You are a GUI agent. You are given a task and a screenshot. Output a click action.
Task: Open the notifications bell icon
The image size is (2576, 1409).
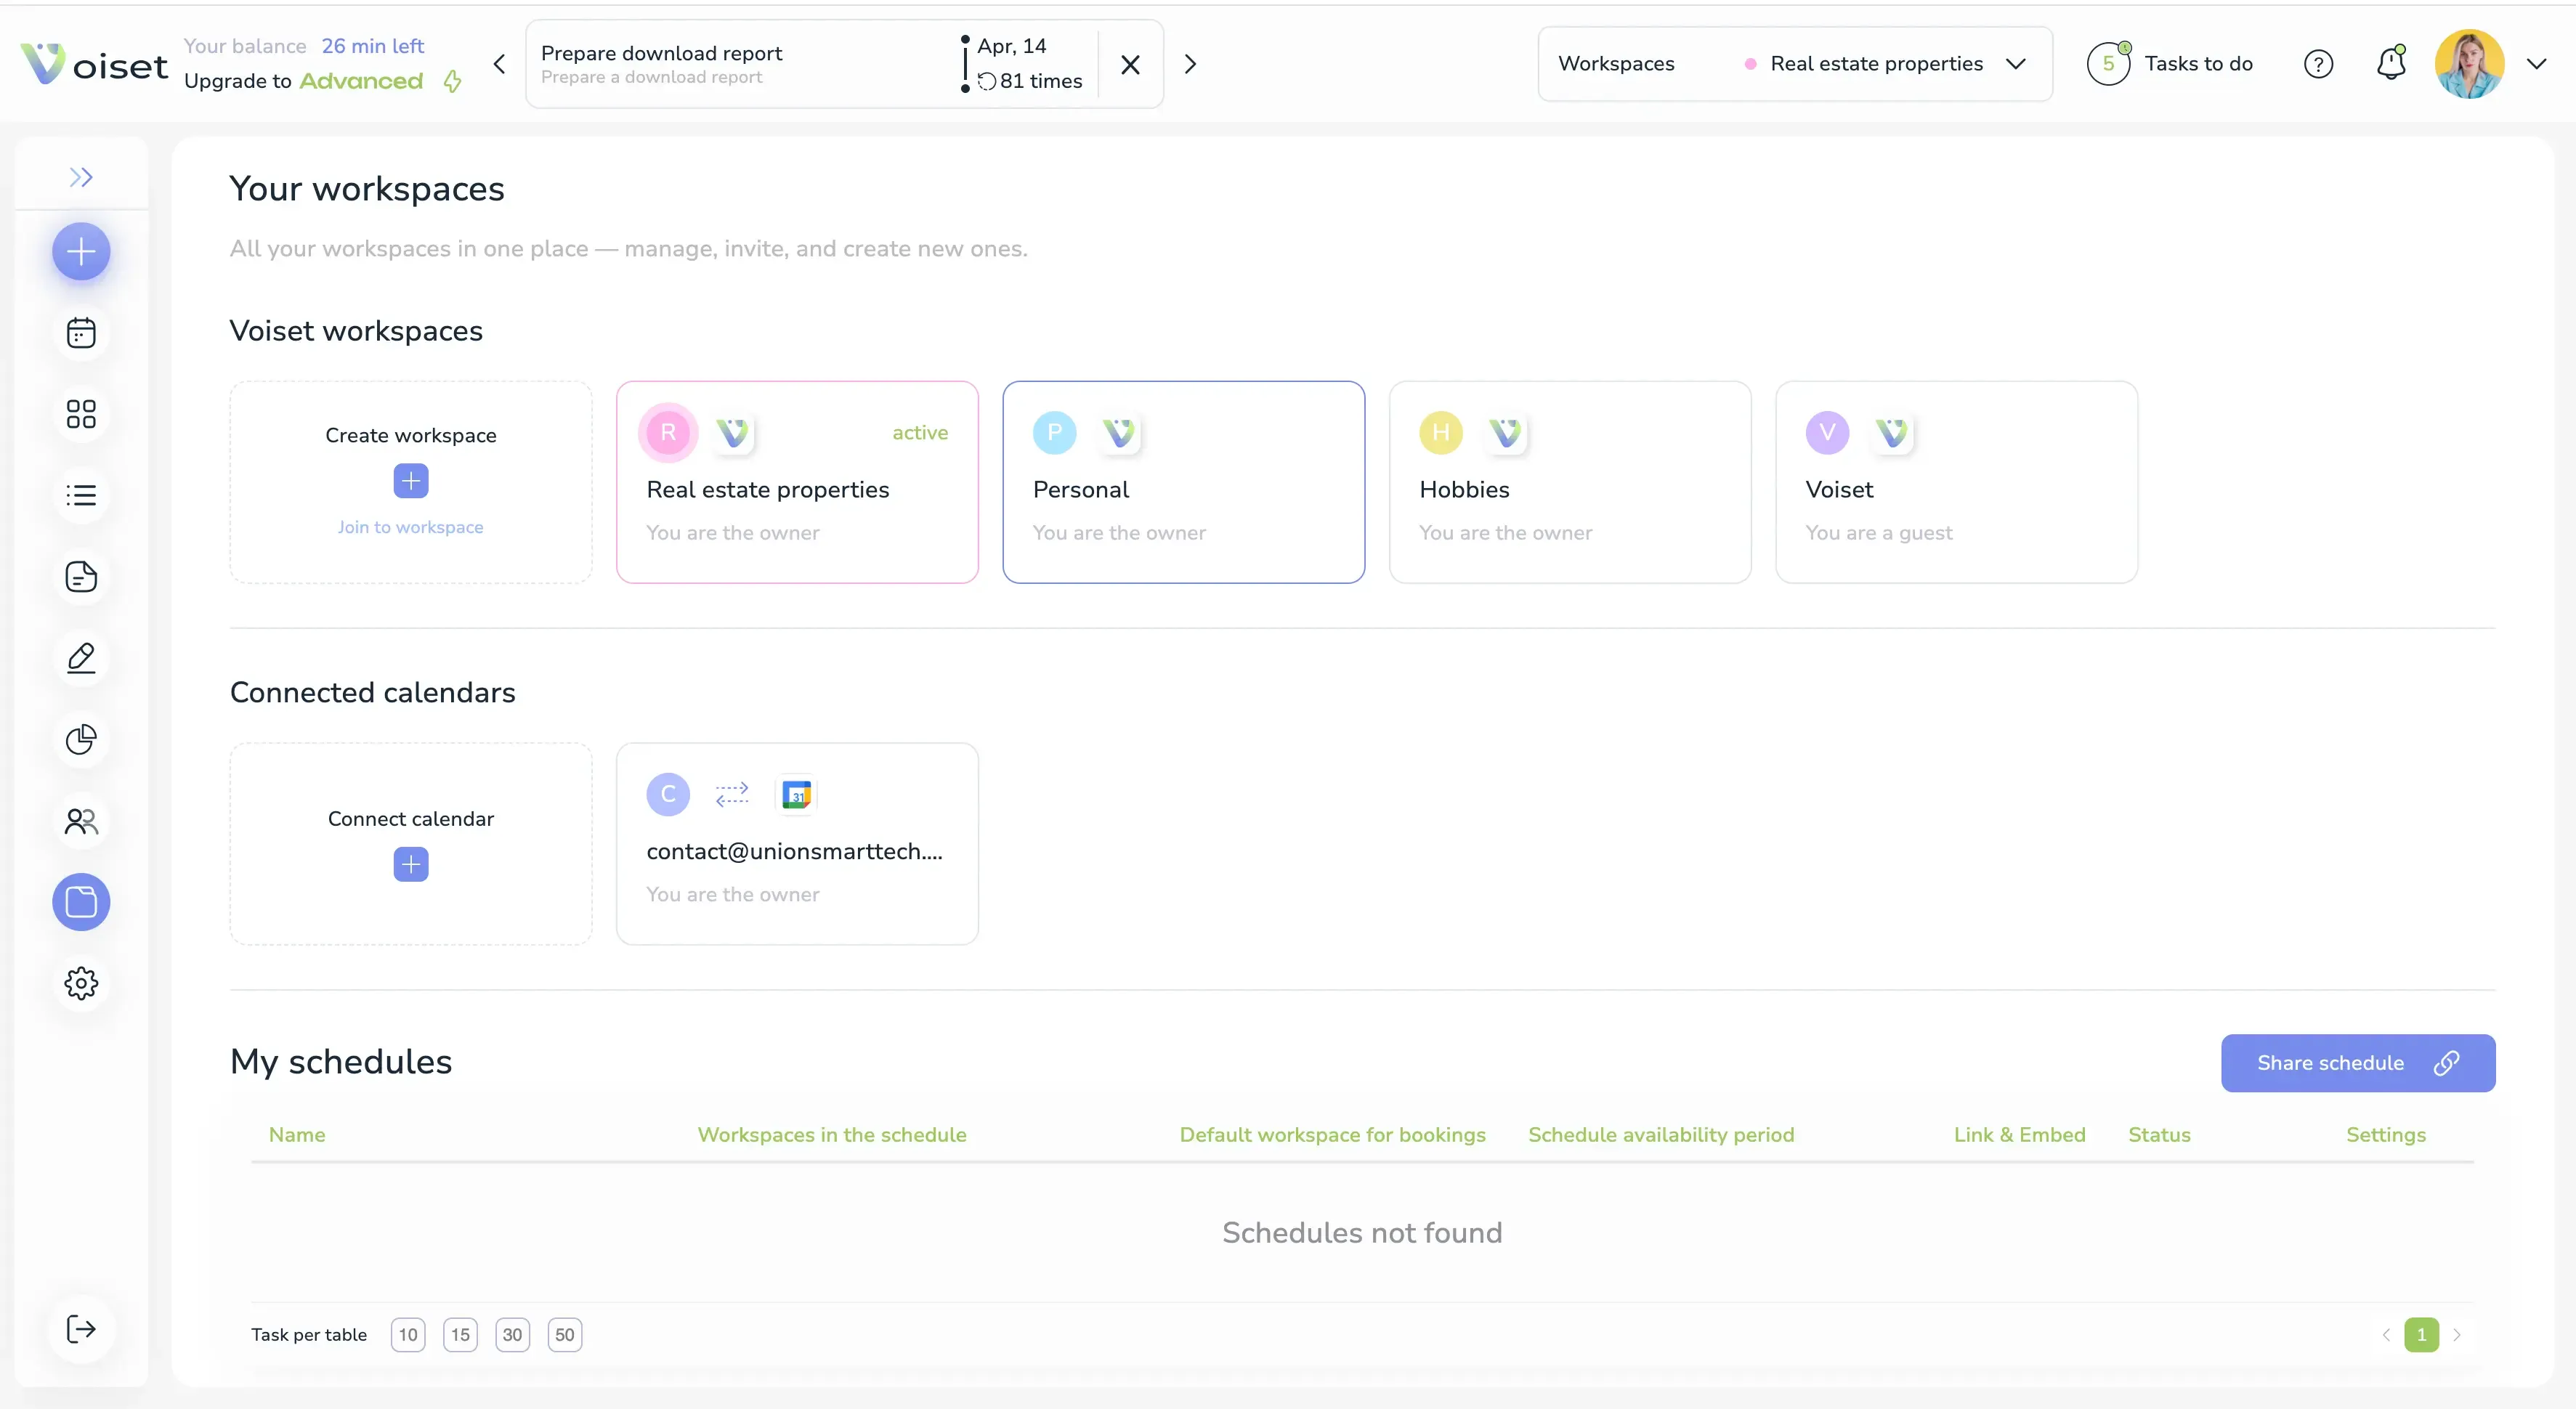(2391, 62)
